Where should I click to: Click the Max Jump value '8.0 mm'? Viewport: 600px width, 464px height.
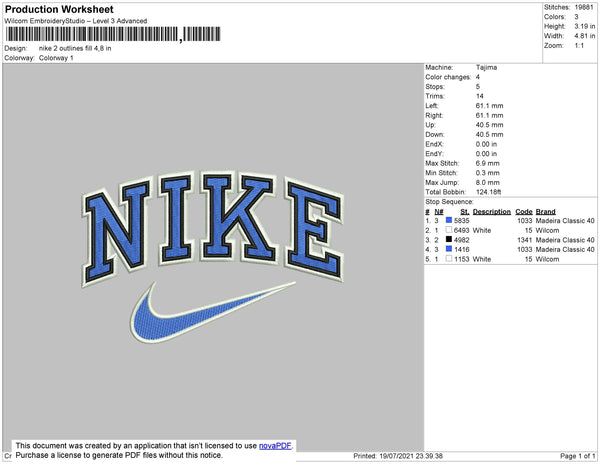[x=488, y=182]
